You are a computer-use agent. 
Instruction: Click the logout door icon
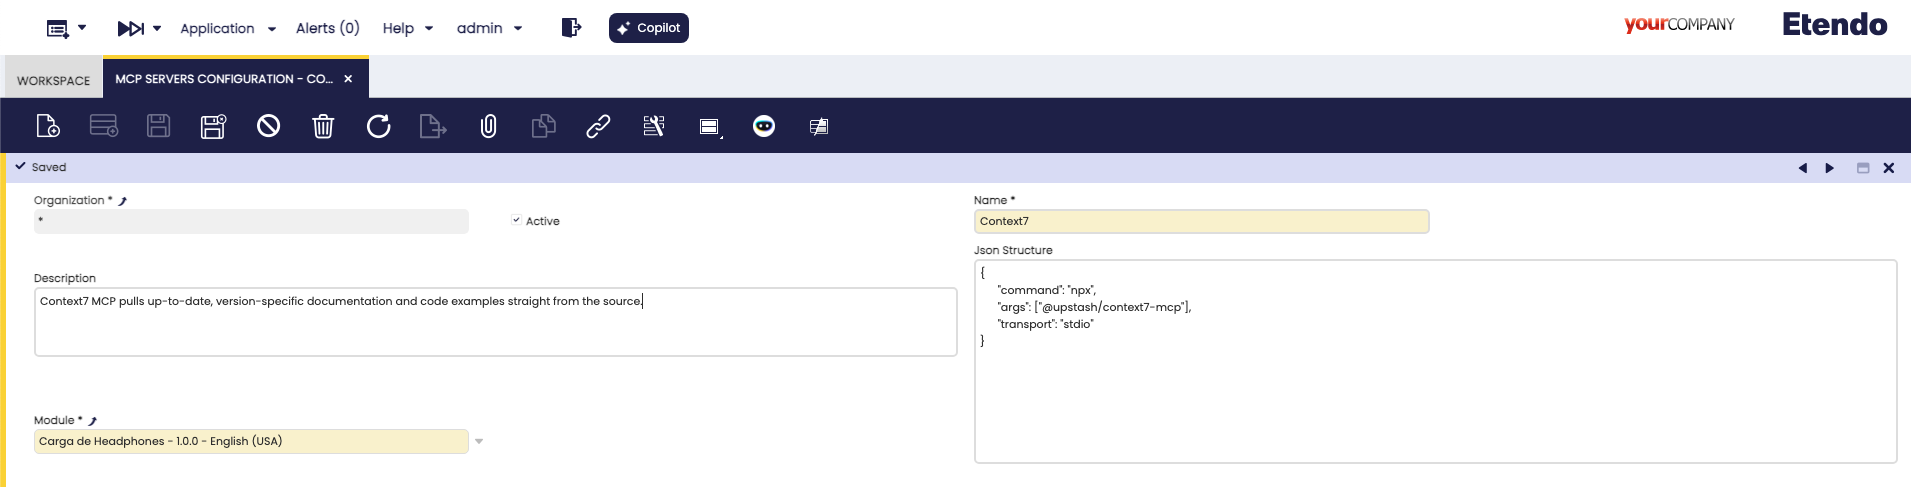tap(571, 28)
